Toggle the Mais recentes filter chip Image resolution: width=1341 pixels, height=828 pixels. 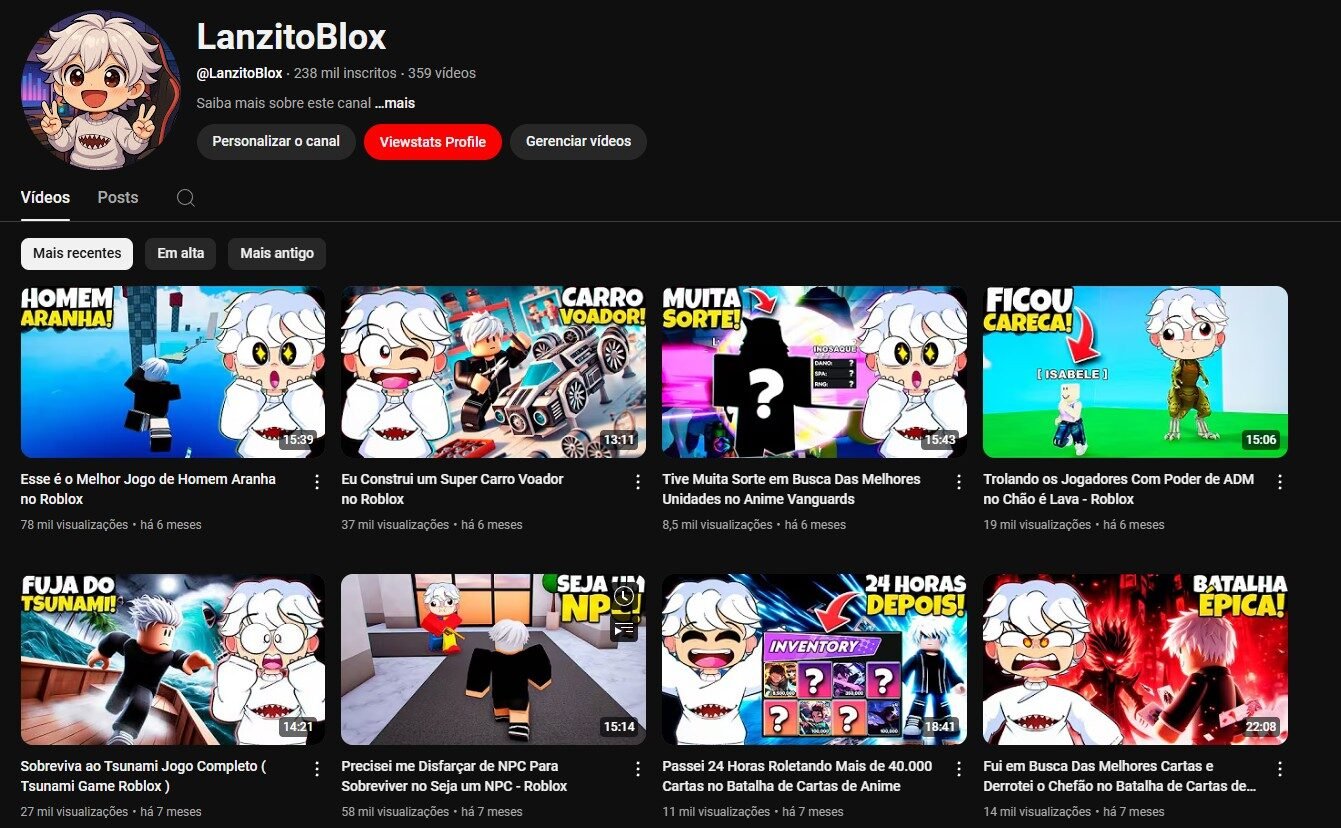(76, 253)
